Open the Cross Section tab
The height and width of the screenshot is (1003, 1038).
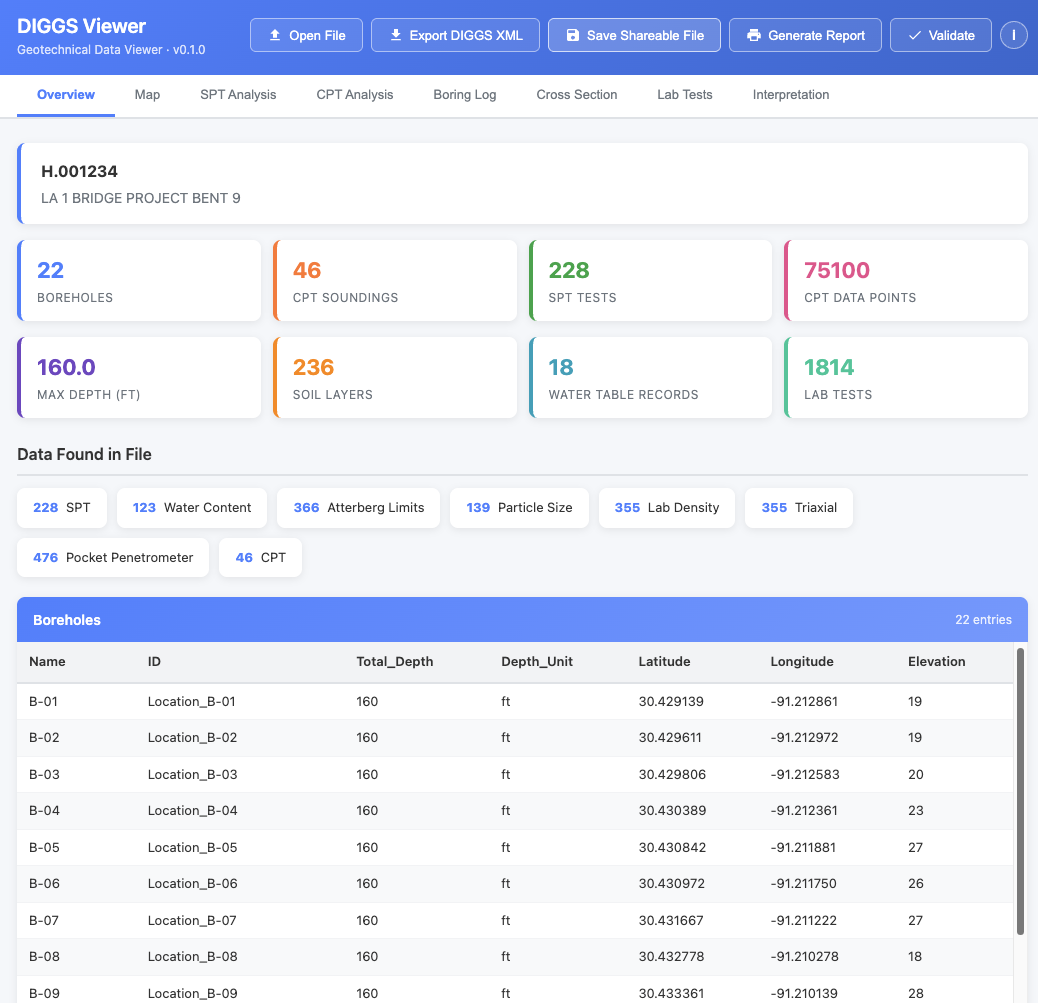click(577, 95)
